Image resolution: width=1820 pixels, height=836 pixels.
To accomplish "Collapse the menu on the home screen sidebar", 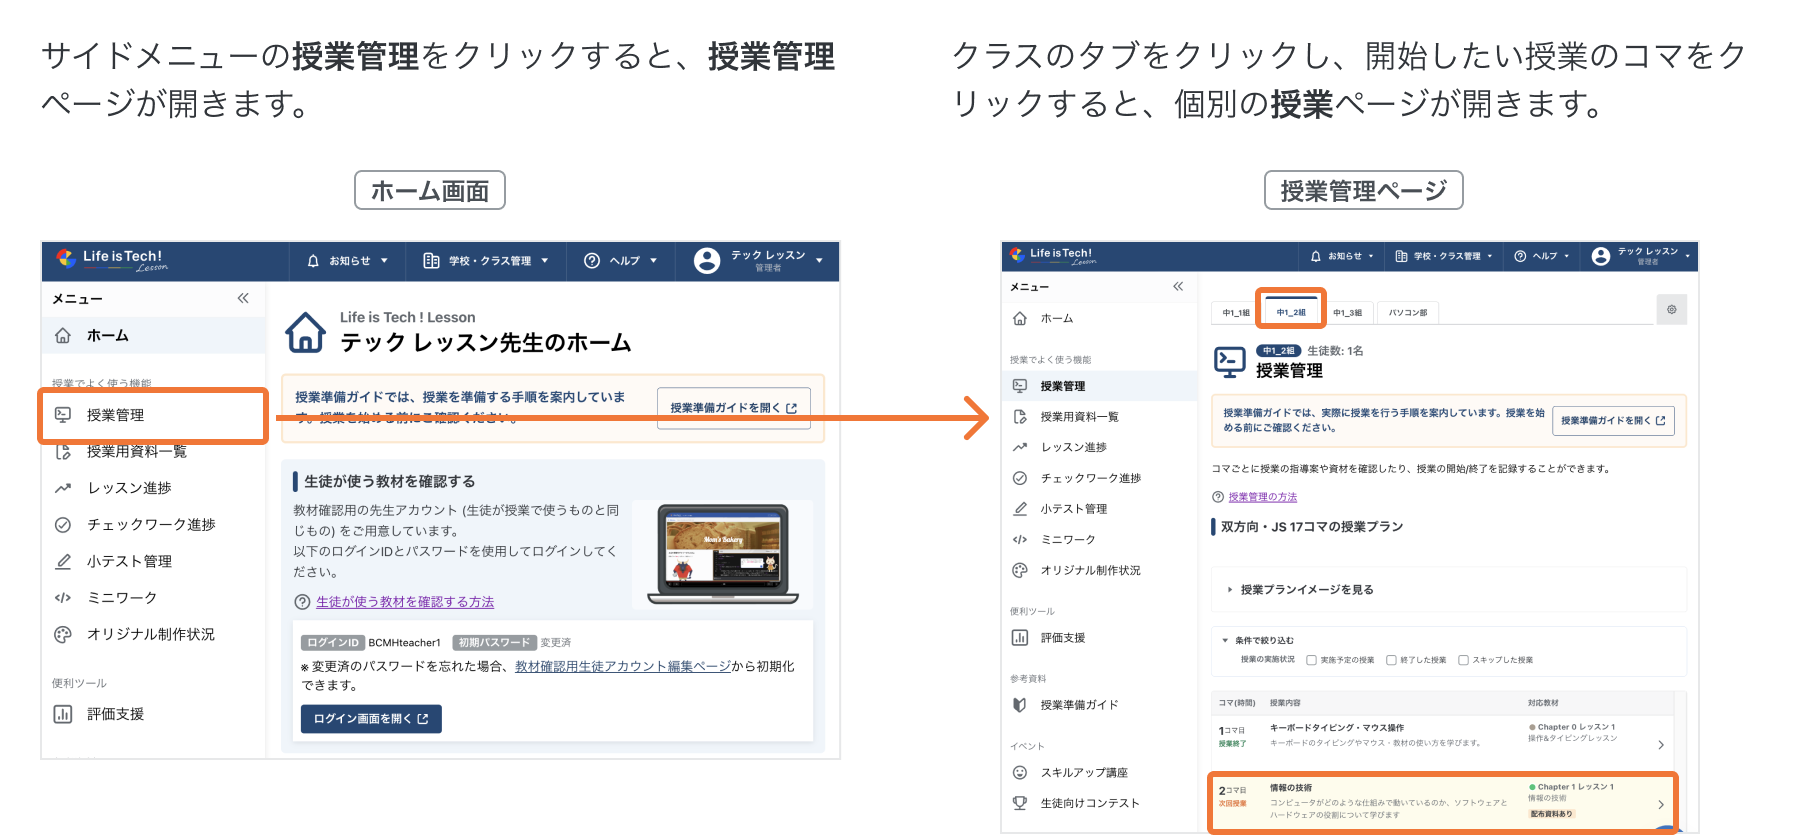I will 243,298.
